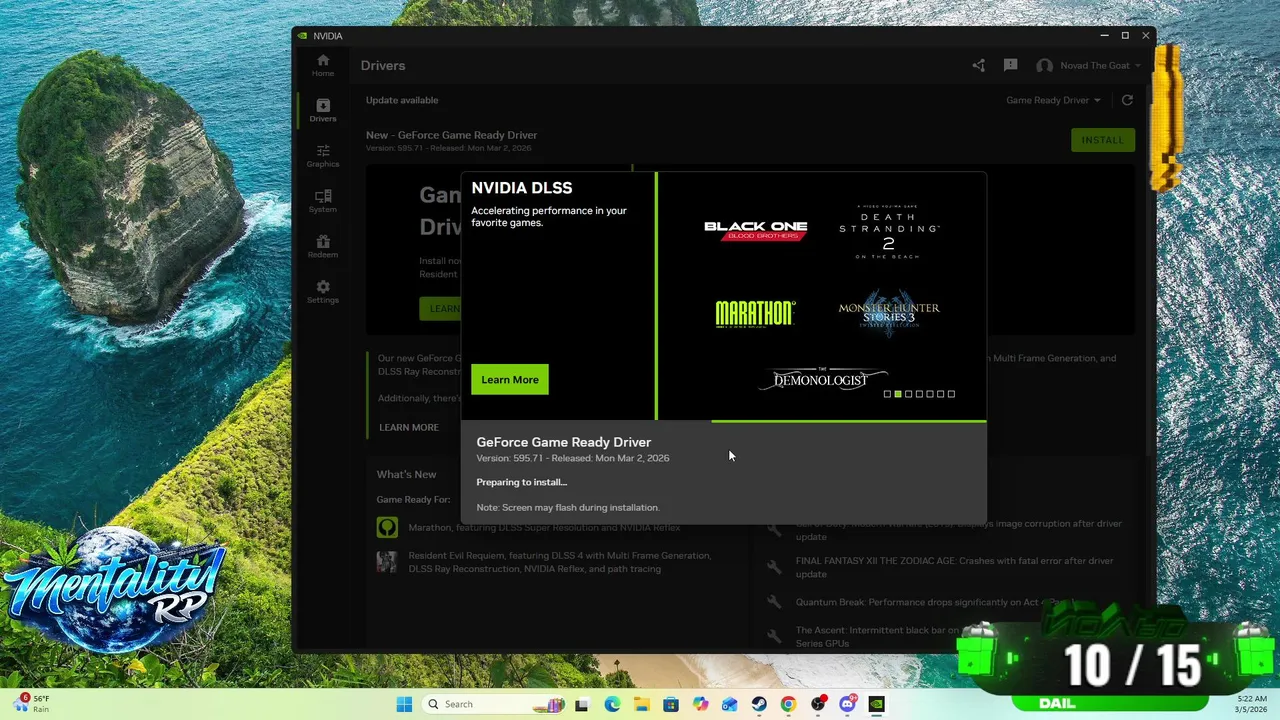1280x720 pixels.
Task: Open Microsoft Store from the taskbar
Action: click(670, 704)
